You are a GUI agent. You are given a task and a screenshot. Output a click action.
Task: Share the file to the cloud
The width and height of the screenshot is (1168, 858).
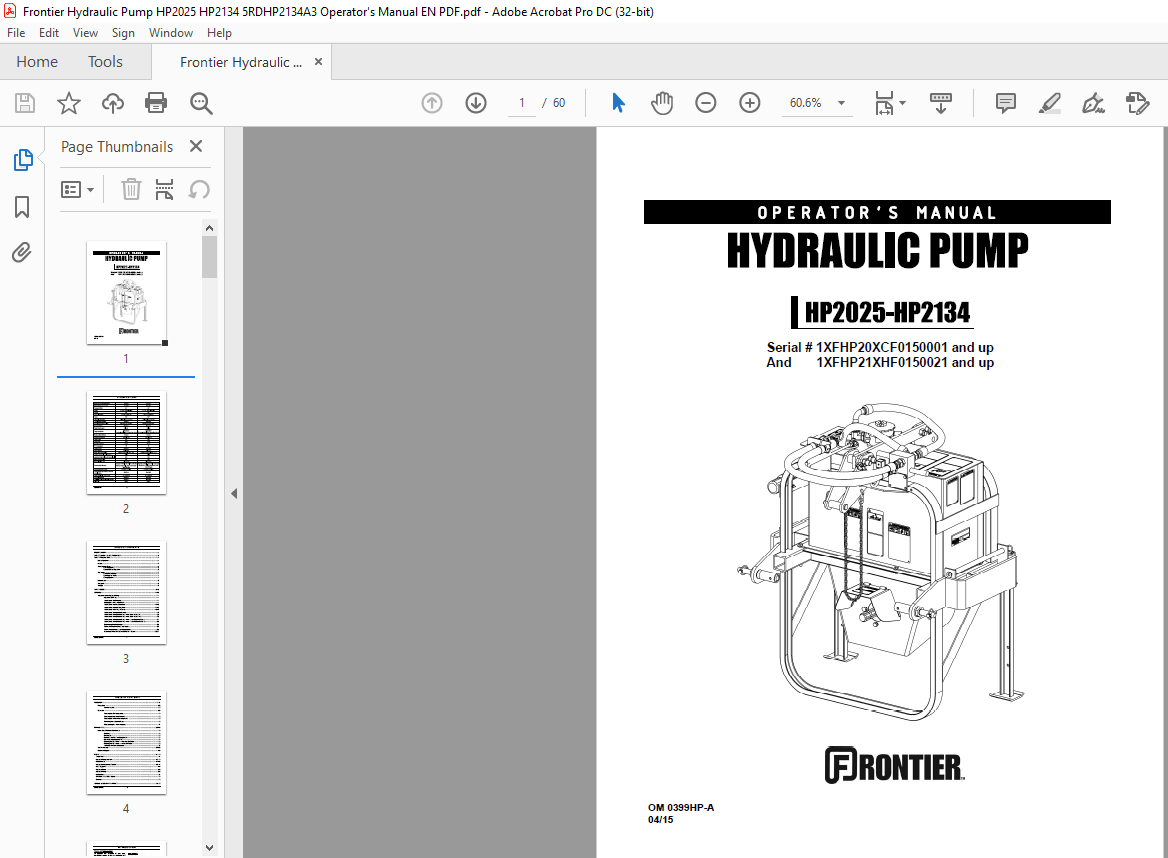(112, 102)
